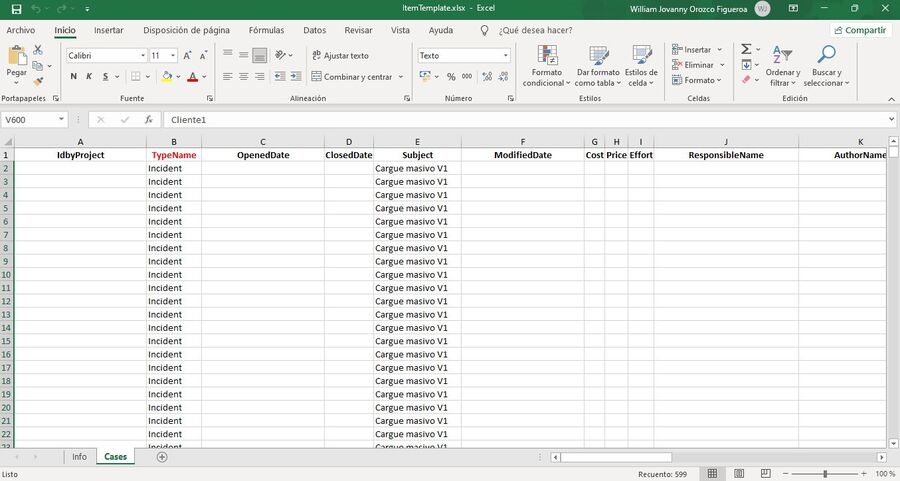Click the Cut scissors icon

tap(38, 49)
